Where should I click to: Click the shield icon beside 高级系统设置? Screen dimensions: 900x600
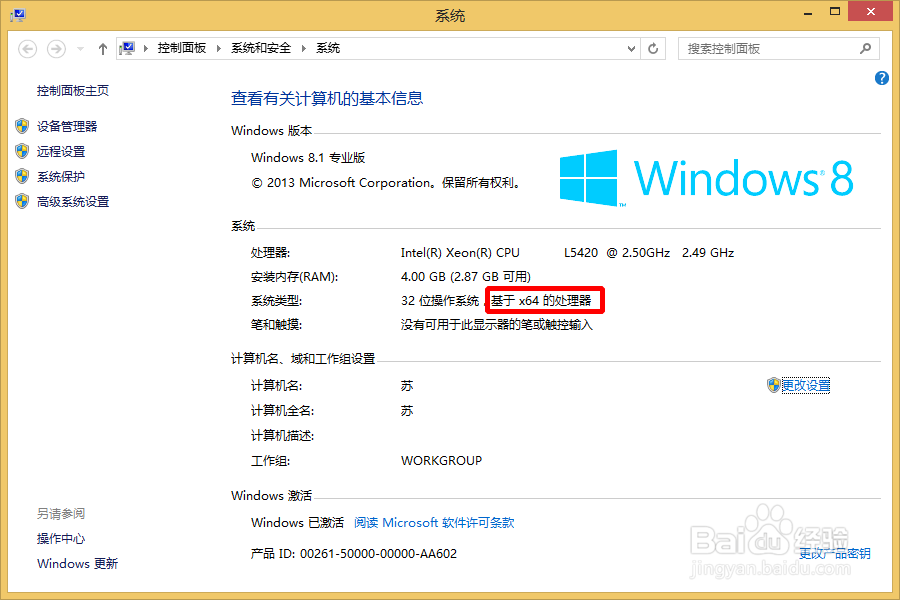coord(22,201)
